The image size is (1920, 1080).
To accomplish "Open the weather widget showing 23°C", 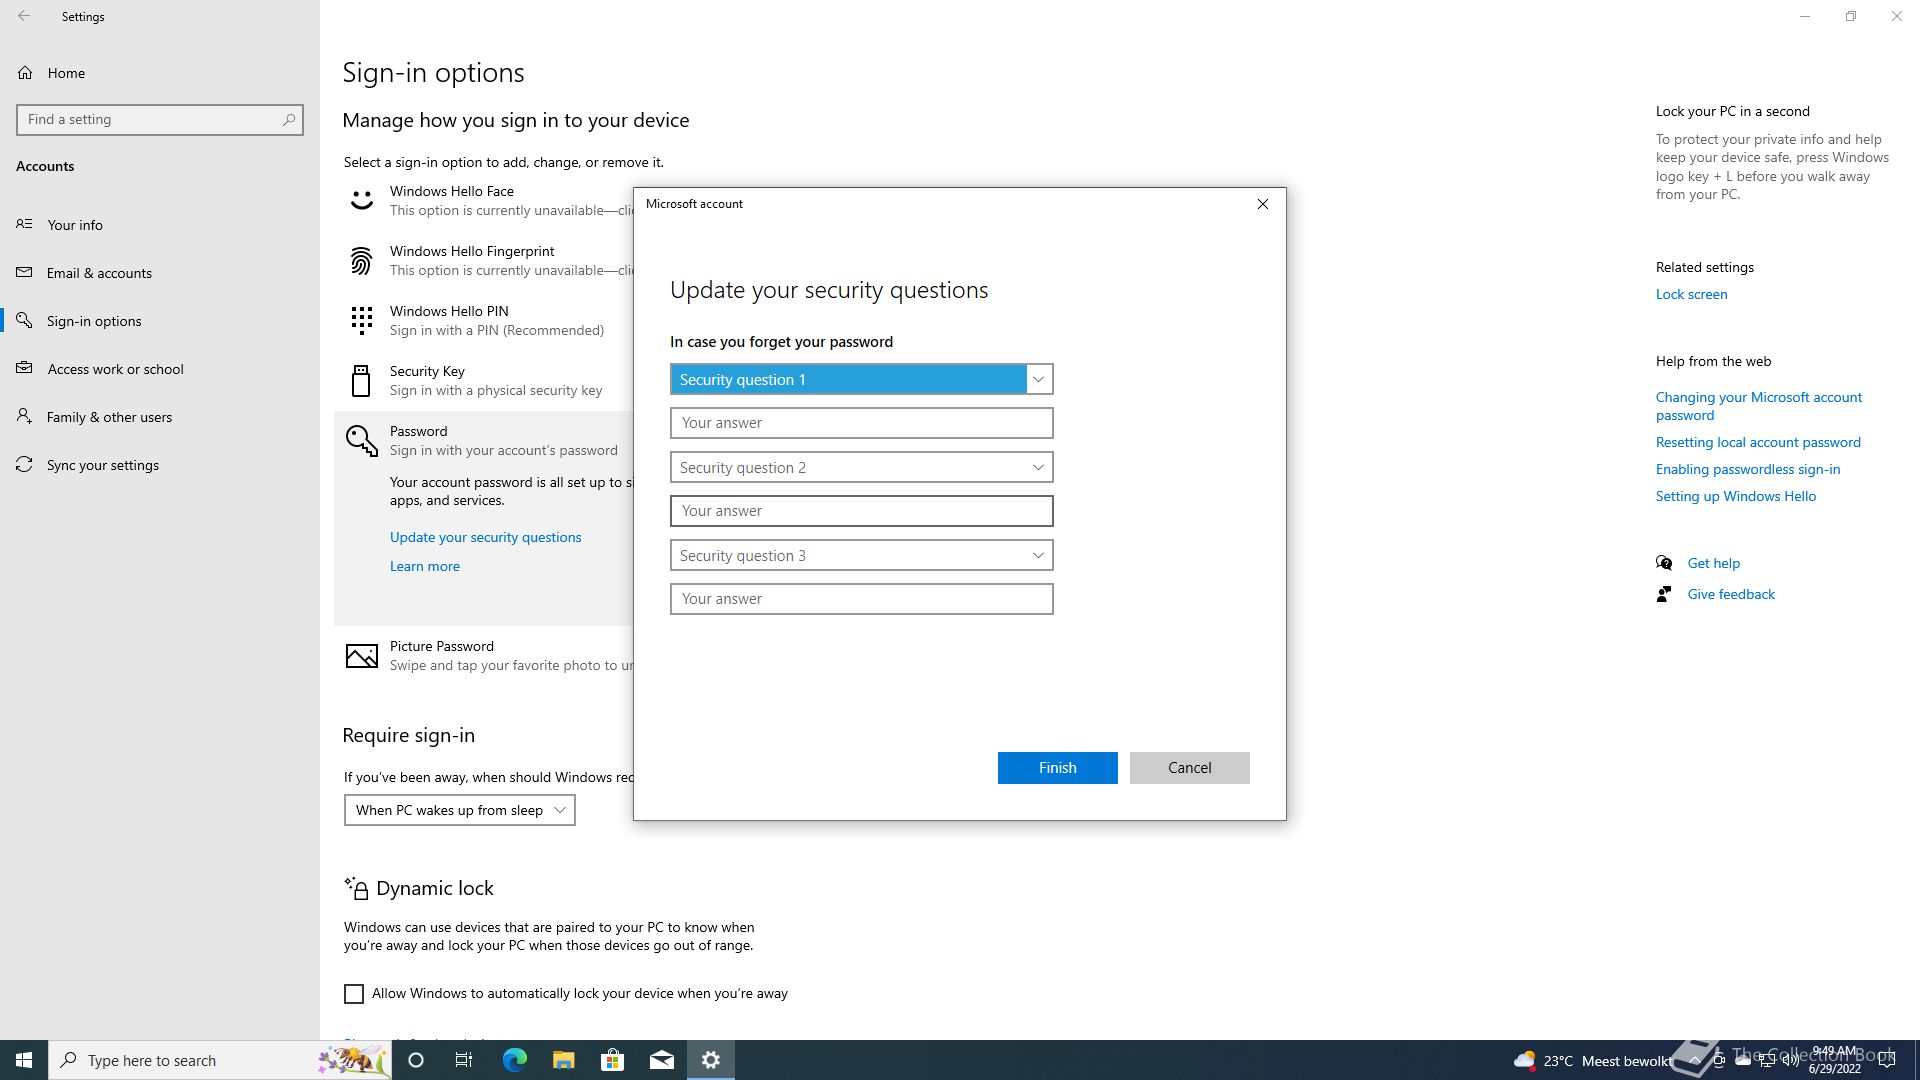I will pyautogui.click(x=1592, y=1061).
